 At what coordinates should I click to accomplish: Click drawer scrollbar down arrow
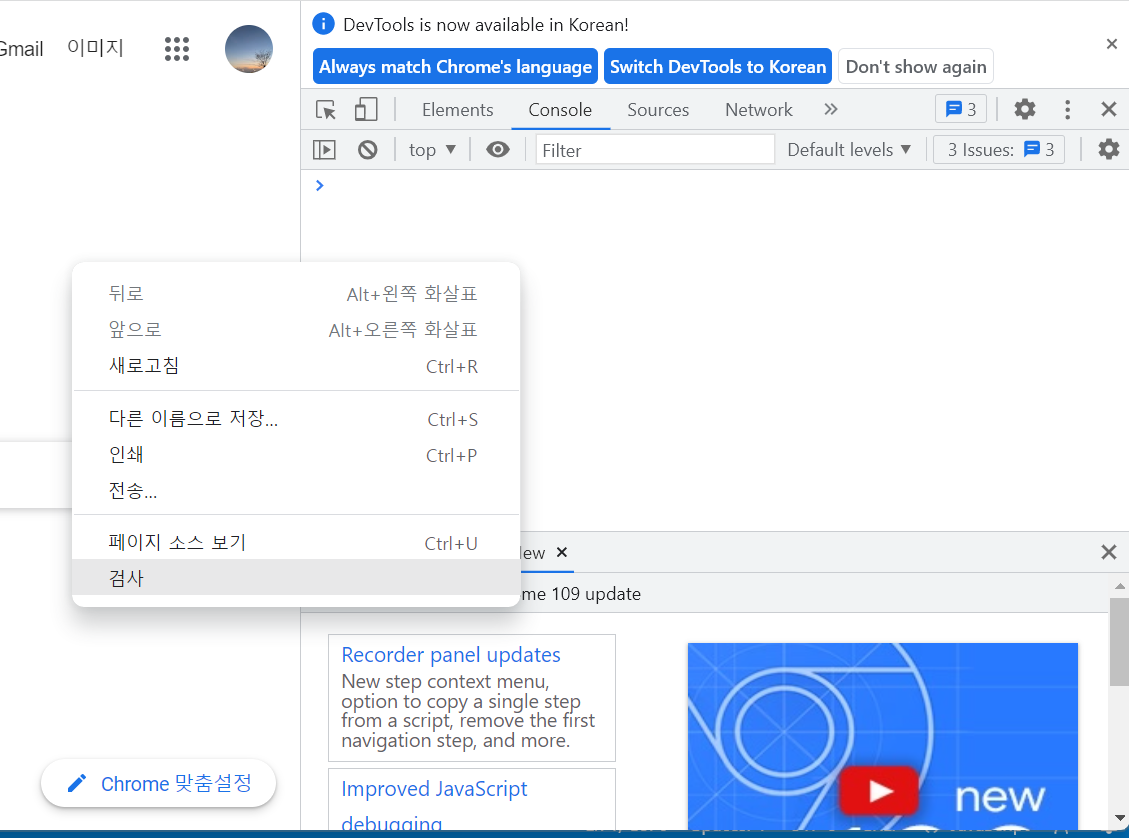[x=1120, y=818]
